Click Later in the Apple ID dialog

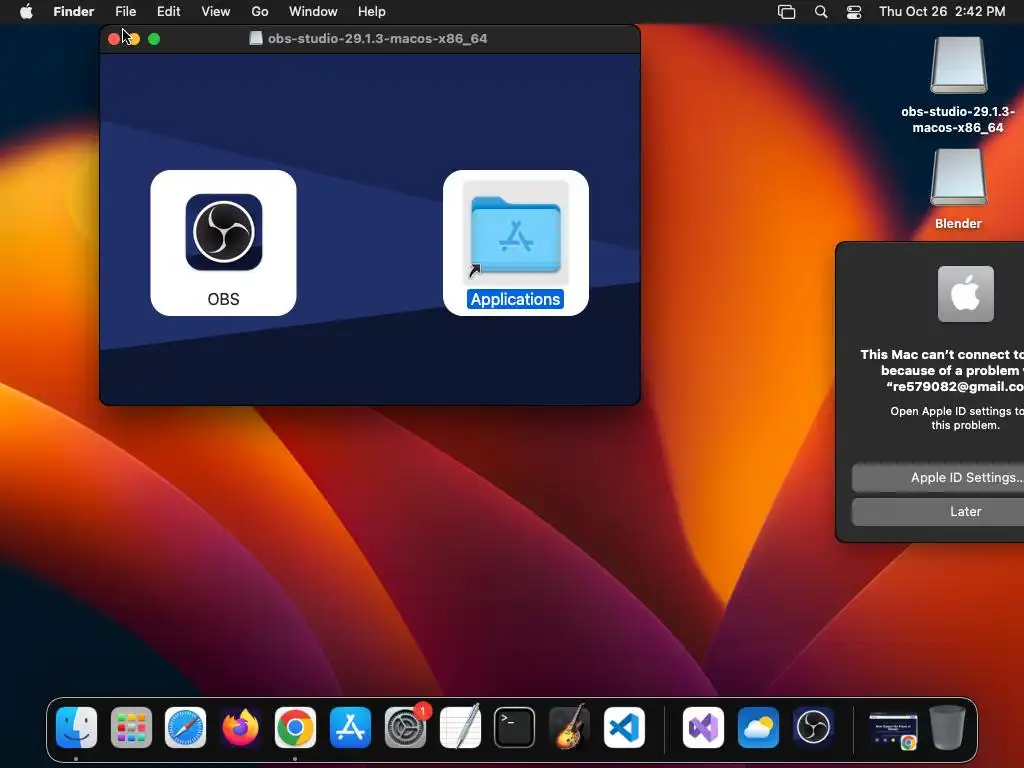click(938, 511)
